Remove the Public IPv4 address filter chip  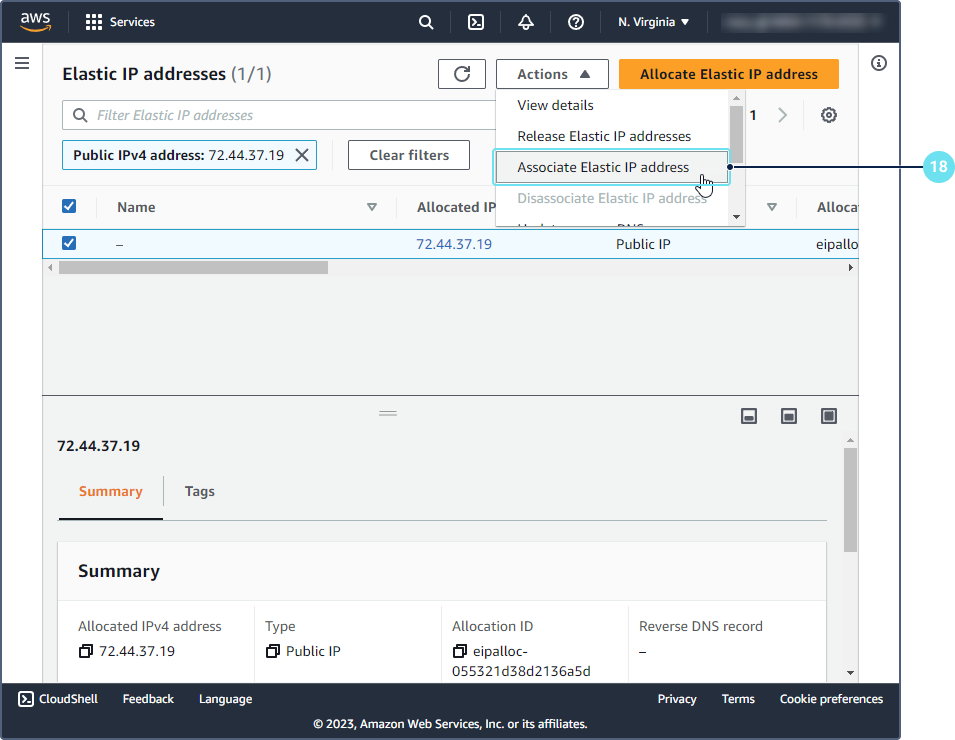[x=301, y=155]
